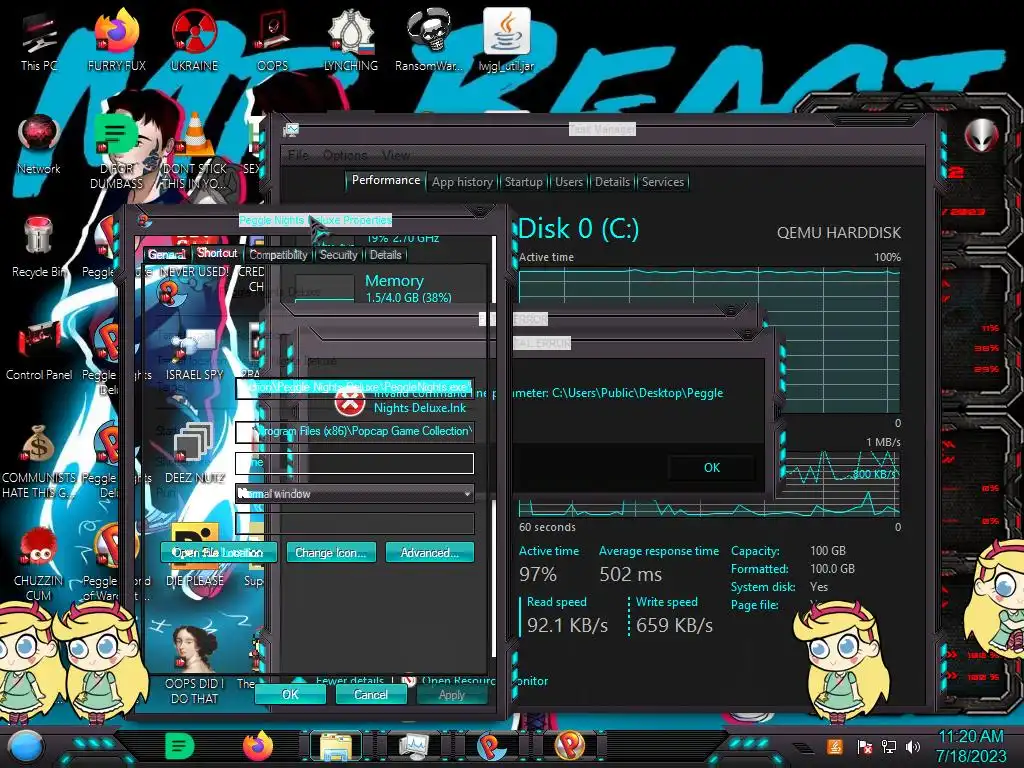1024x768 pixels.
Task: Select the OOPS Alienware laptop desktop icon
Action: pos(272,40)
